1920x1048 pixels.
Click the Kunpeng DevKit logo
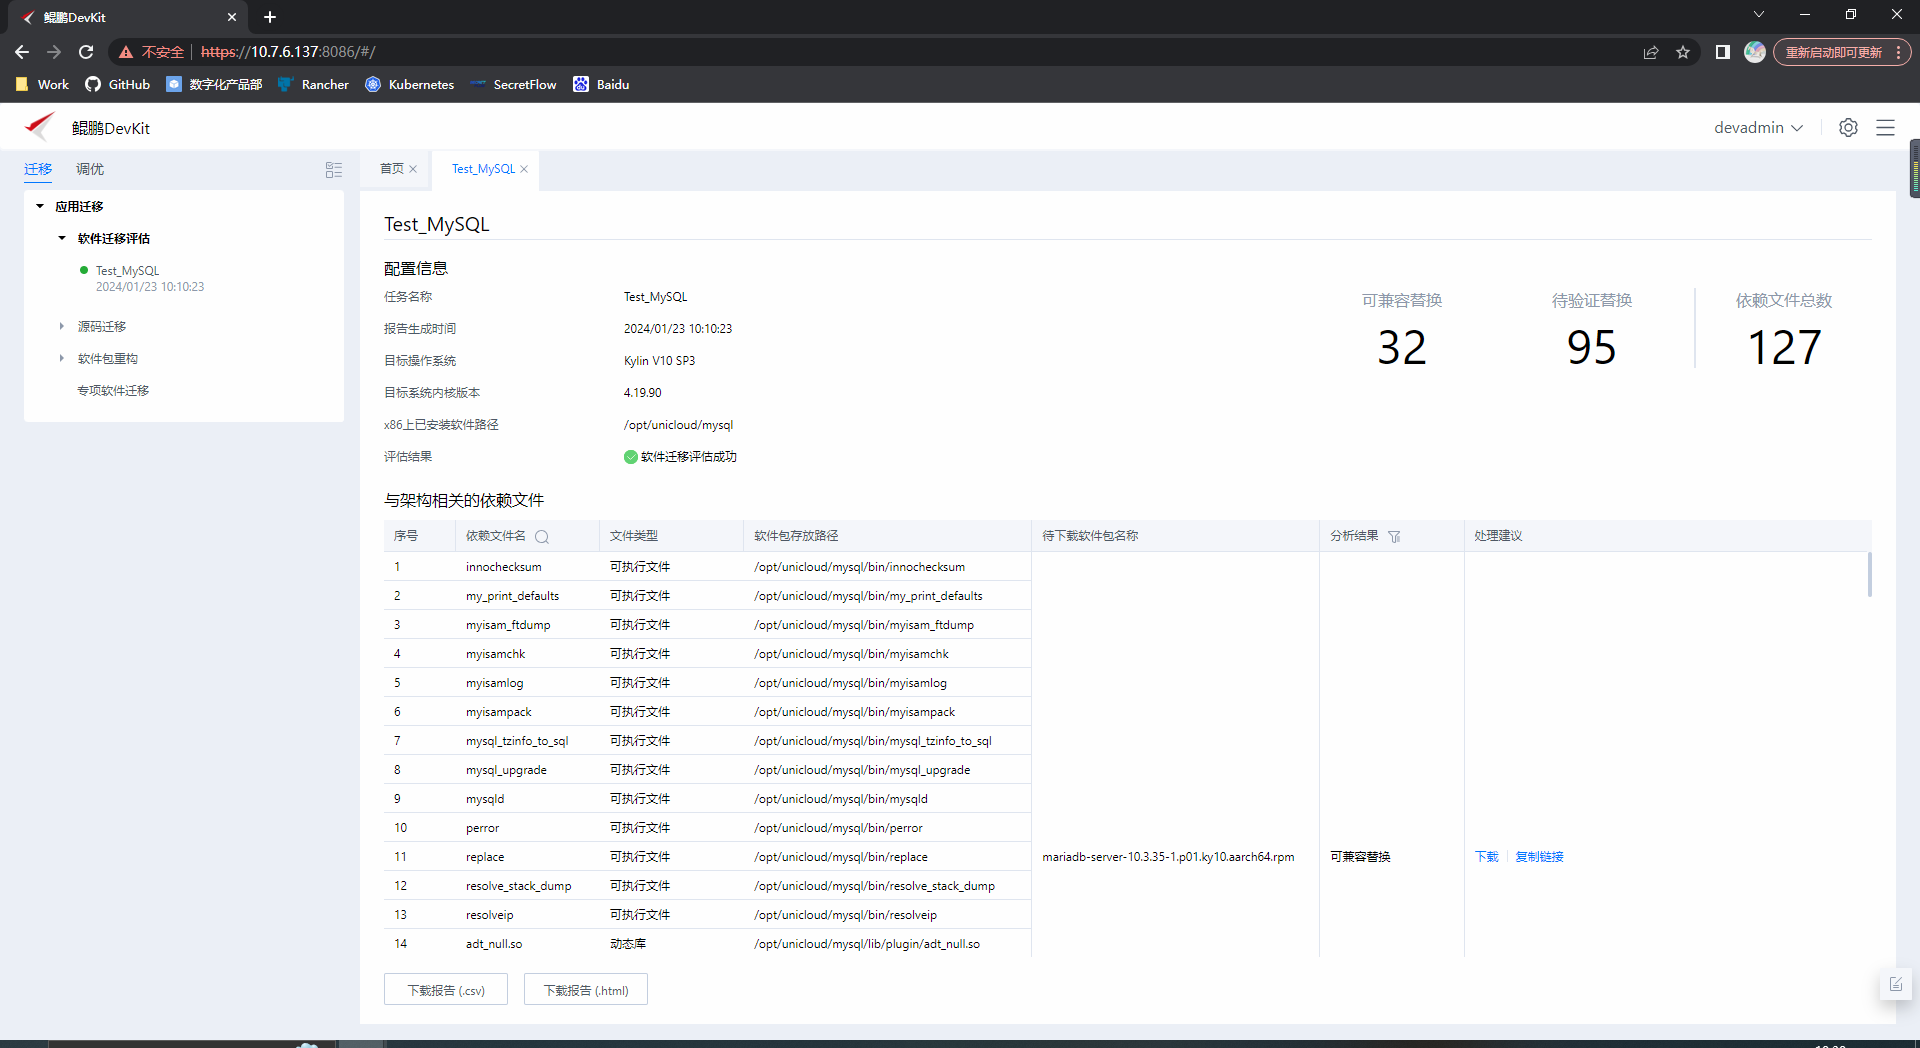pyautogui.click(x=40, y=127)
